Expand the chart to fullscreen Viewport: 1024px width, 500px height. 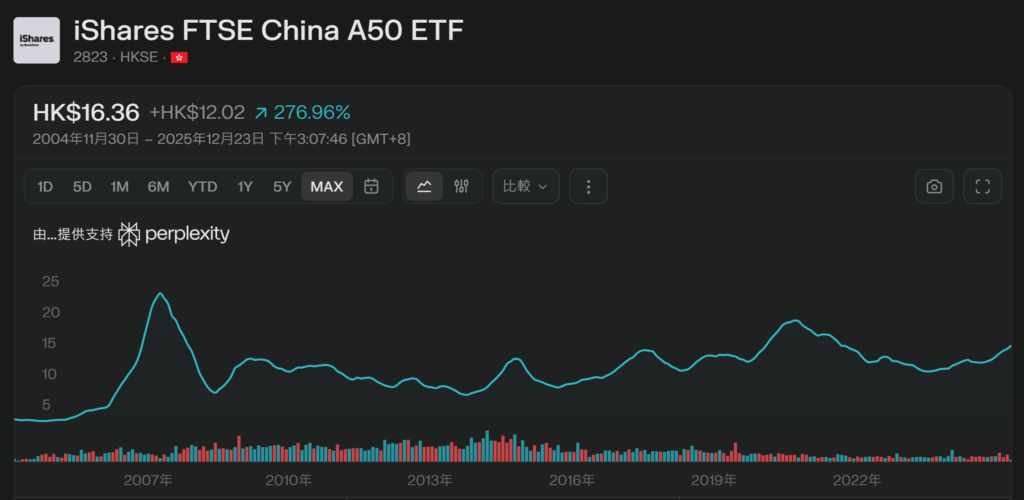point(982,186)
